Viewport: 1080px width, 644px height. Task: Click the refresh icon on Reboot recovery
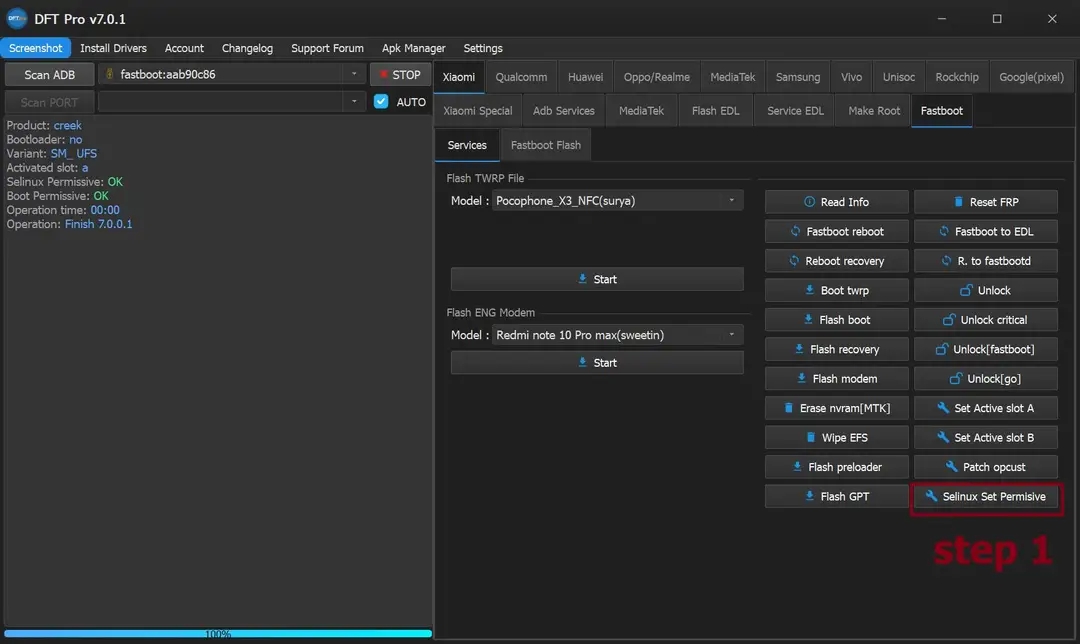click(794, 261)
